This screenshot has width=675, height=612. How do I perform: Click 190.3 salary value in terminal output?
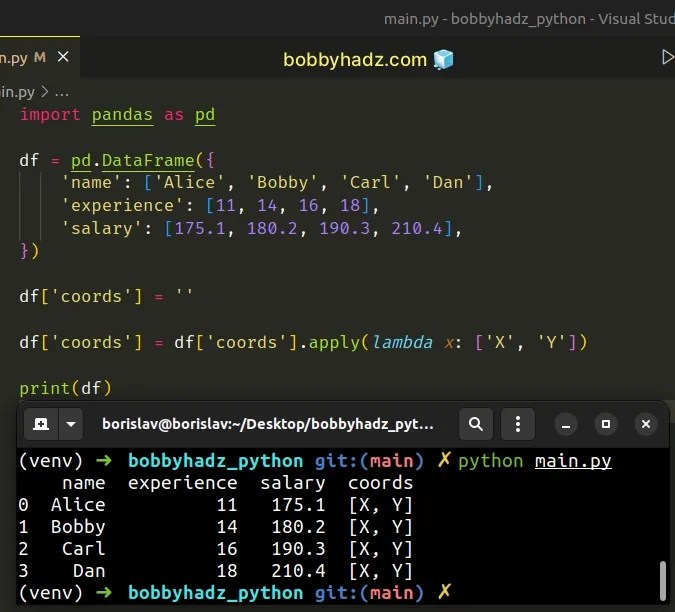[x=298, y=549]
